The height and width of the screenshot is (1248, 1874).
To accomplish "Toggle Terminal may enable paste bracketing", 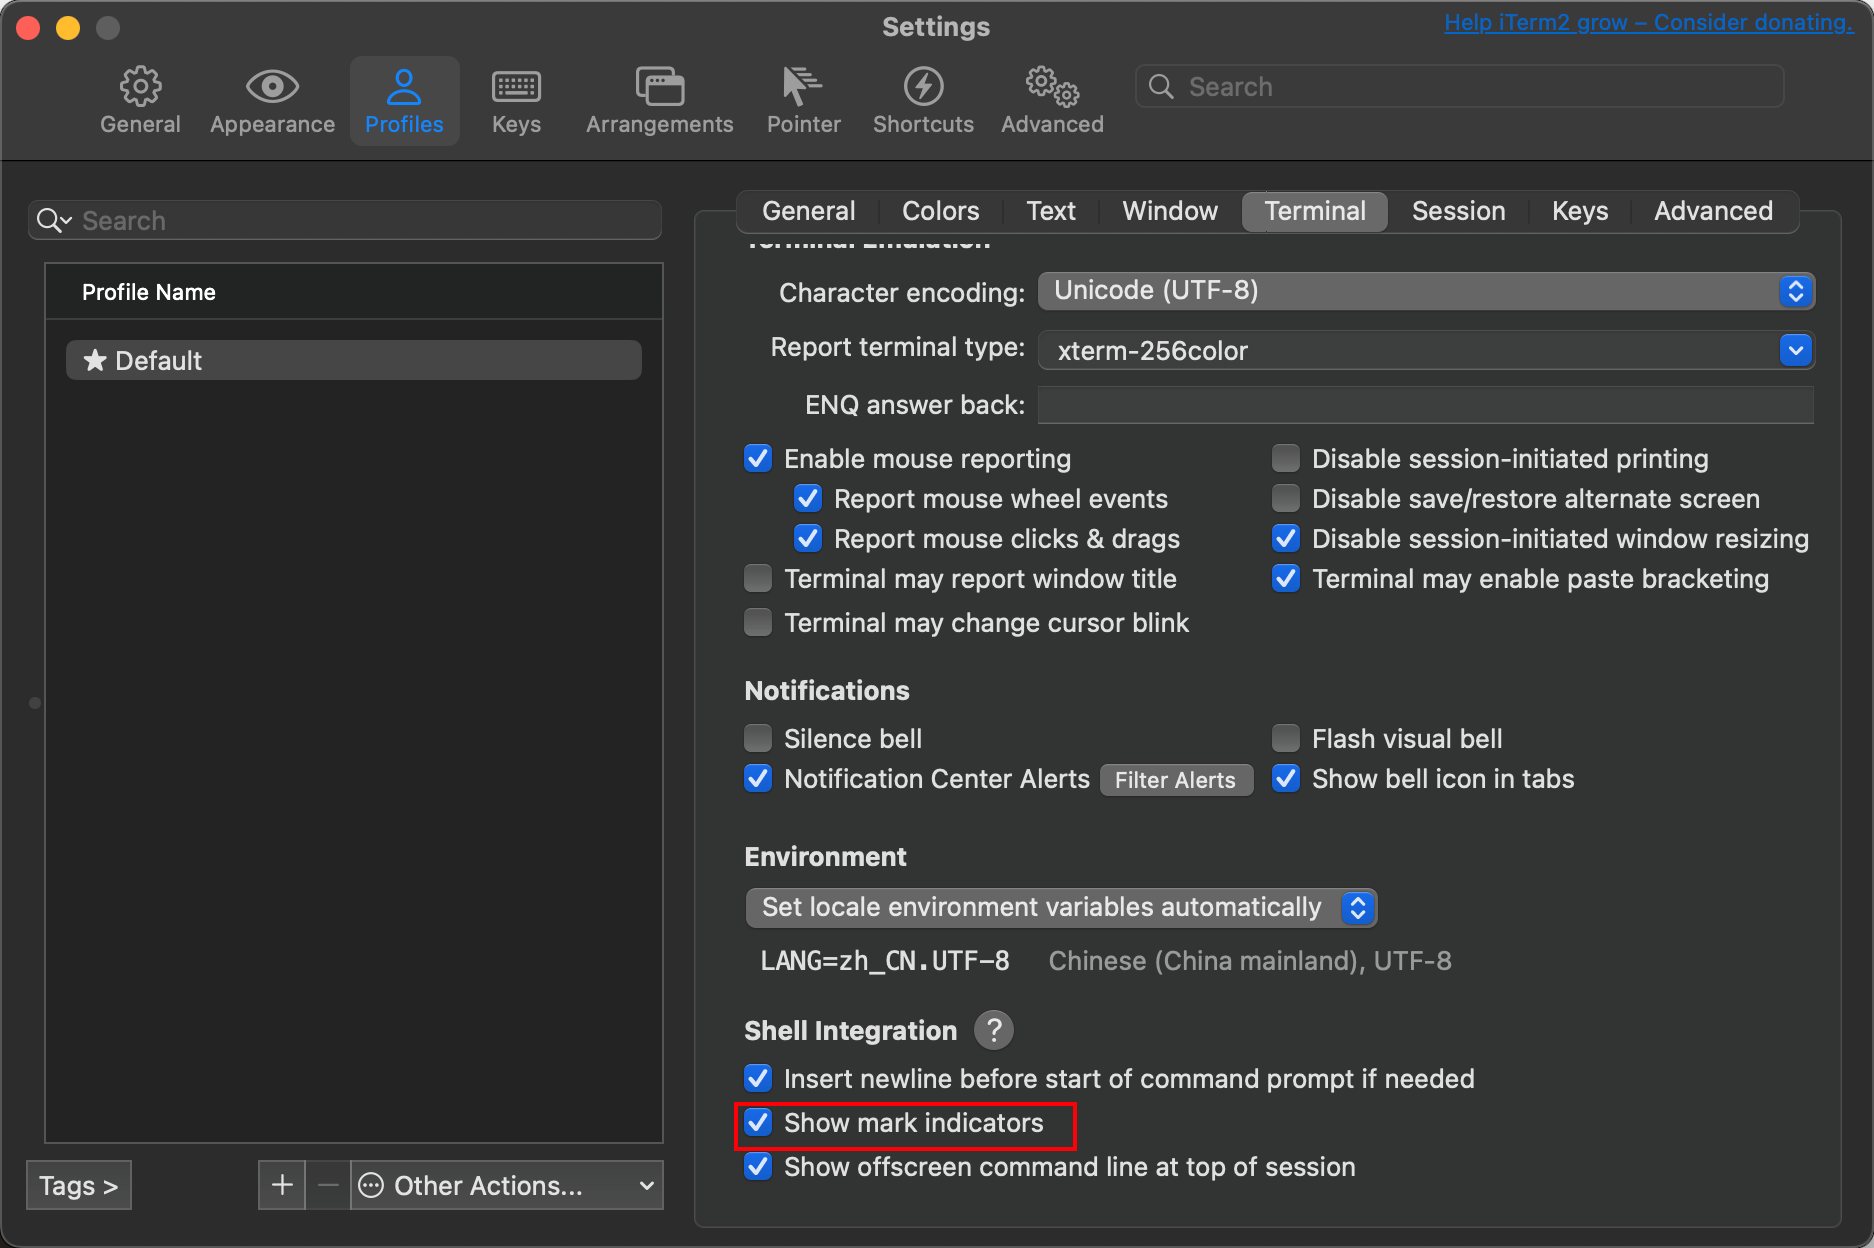I will point(1286,579).
